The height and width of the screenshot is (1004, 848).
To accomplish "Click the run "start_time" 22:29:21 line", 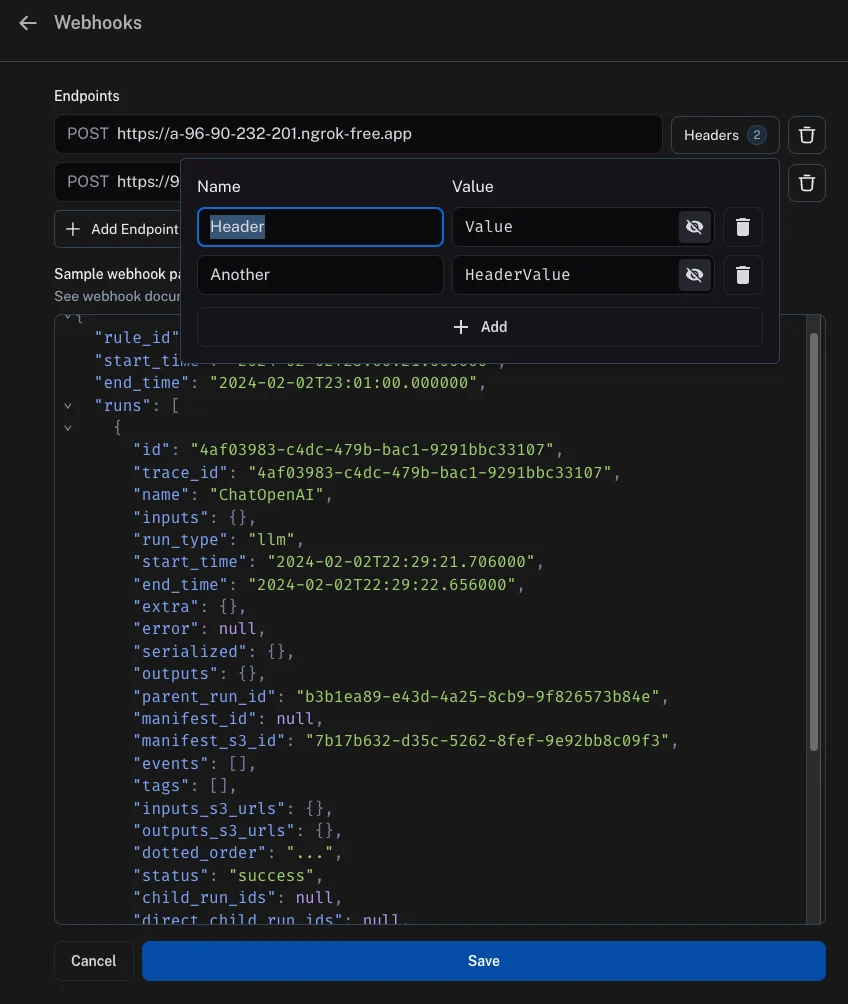I will pyautogui.click(x=338, y=562).
